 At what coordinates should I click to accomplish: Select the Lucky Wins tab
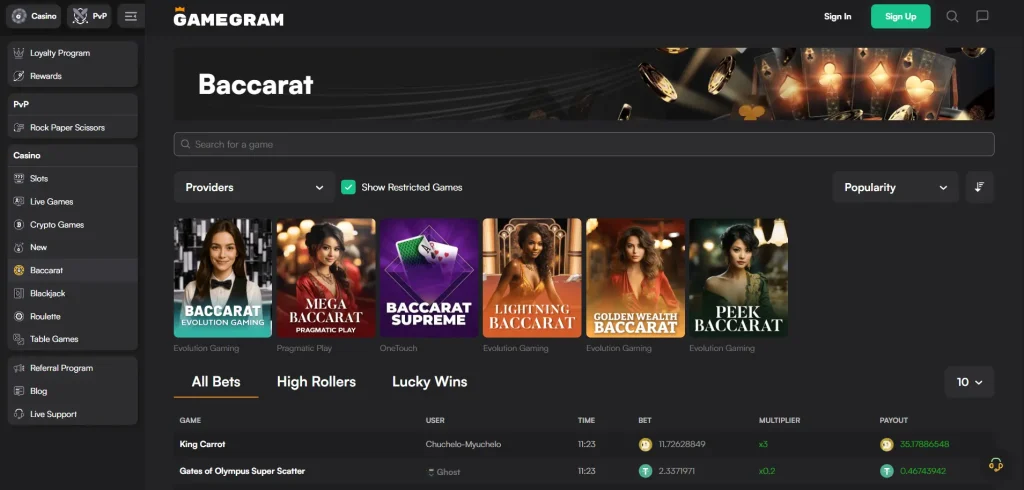coord(429,382)
